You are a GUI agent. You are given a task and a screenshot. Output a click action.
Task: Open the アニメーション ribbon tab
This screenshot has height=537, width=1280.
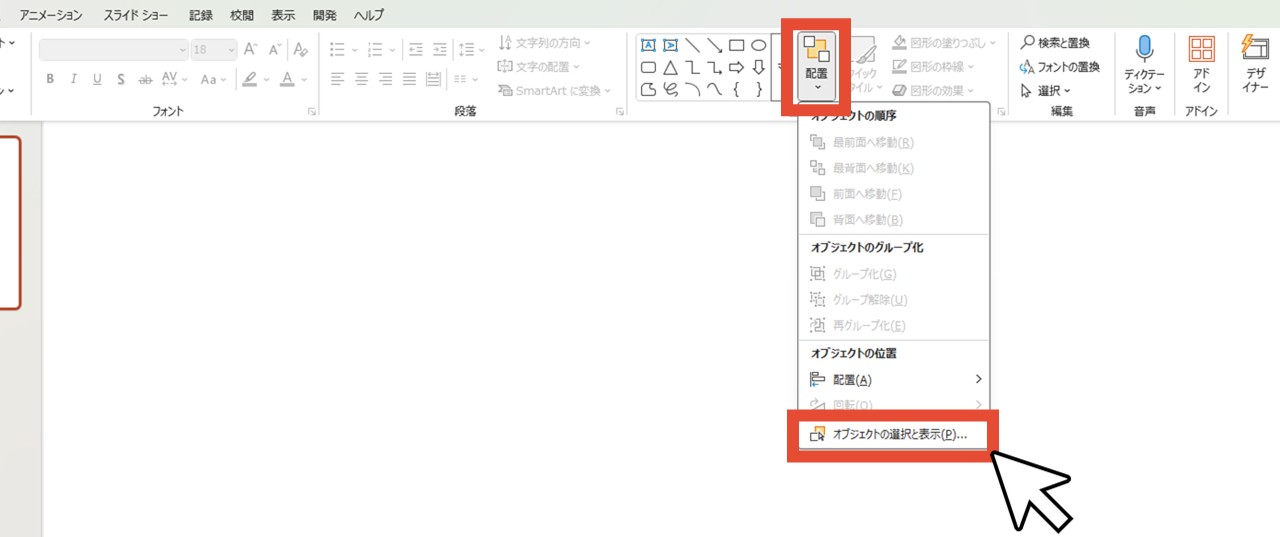click(x=51, y=15)
